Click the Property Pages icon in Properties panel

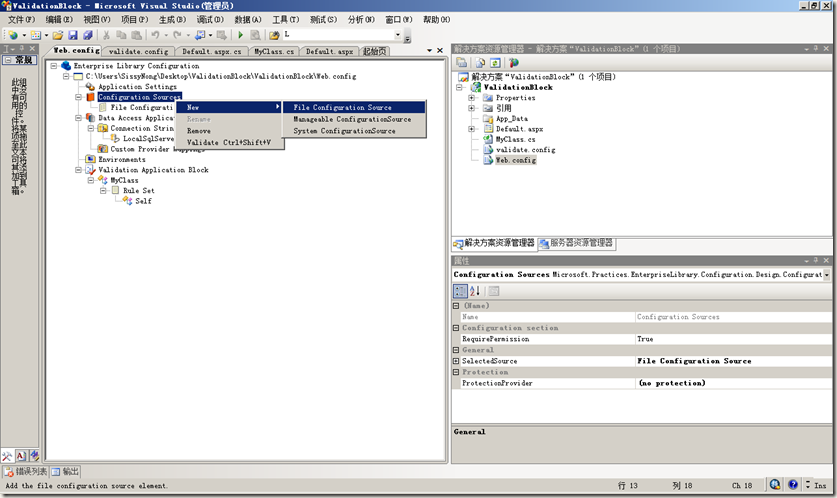point(494,291)
